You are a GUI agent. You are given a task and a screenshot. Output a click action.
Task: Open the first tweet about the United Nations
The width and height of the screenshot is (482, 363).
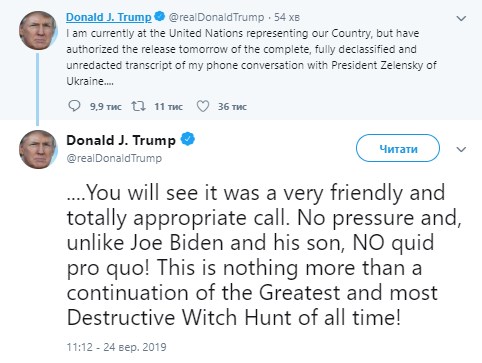click(x=251, y=57)
